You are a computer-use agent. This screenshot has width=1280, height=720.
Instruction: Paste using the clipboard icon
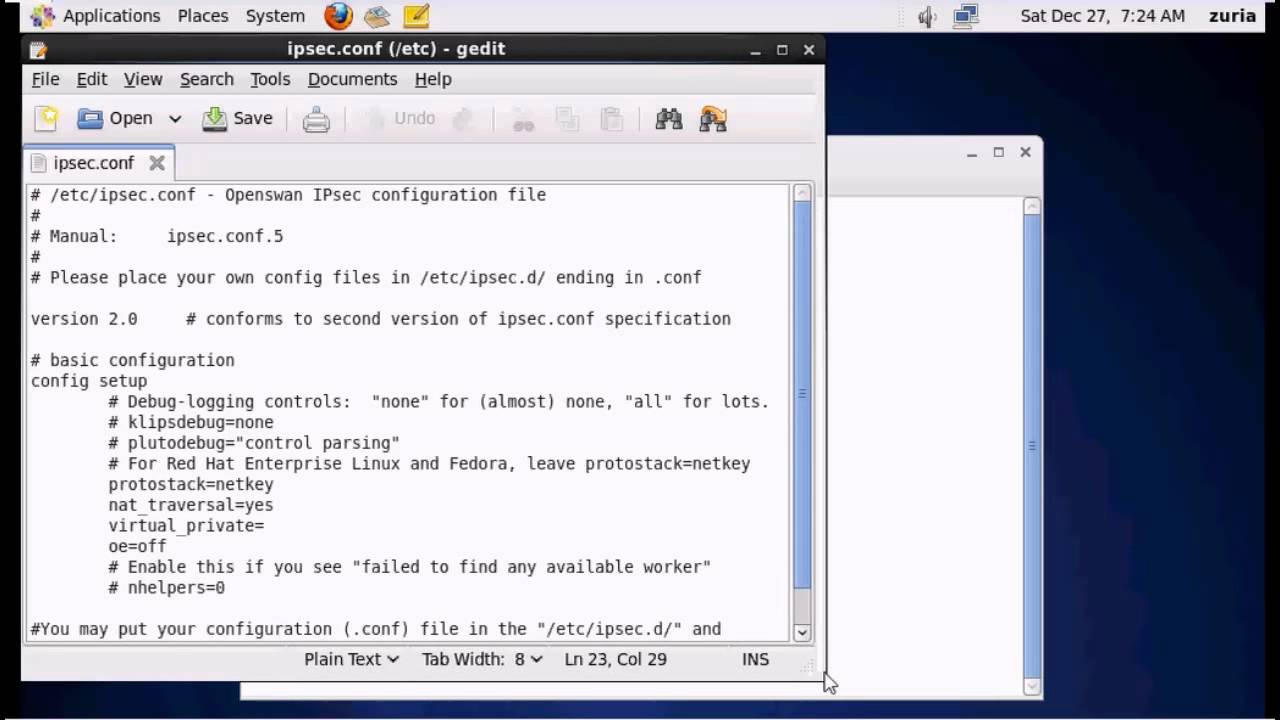[x=611, y=119]
